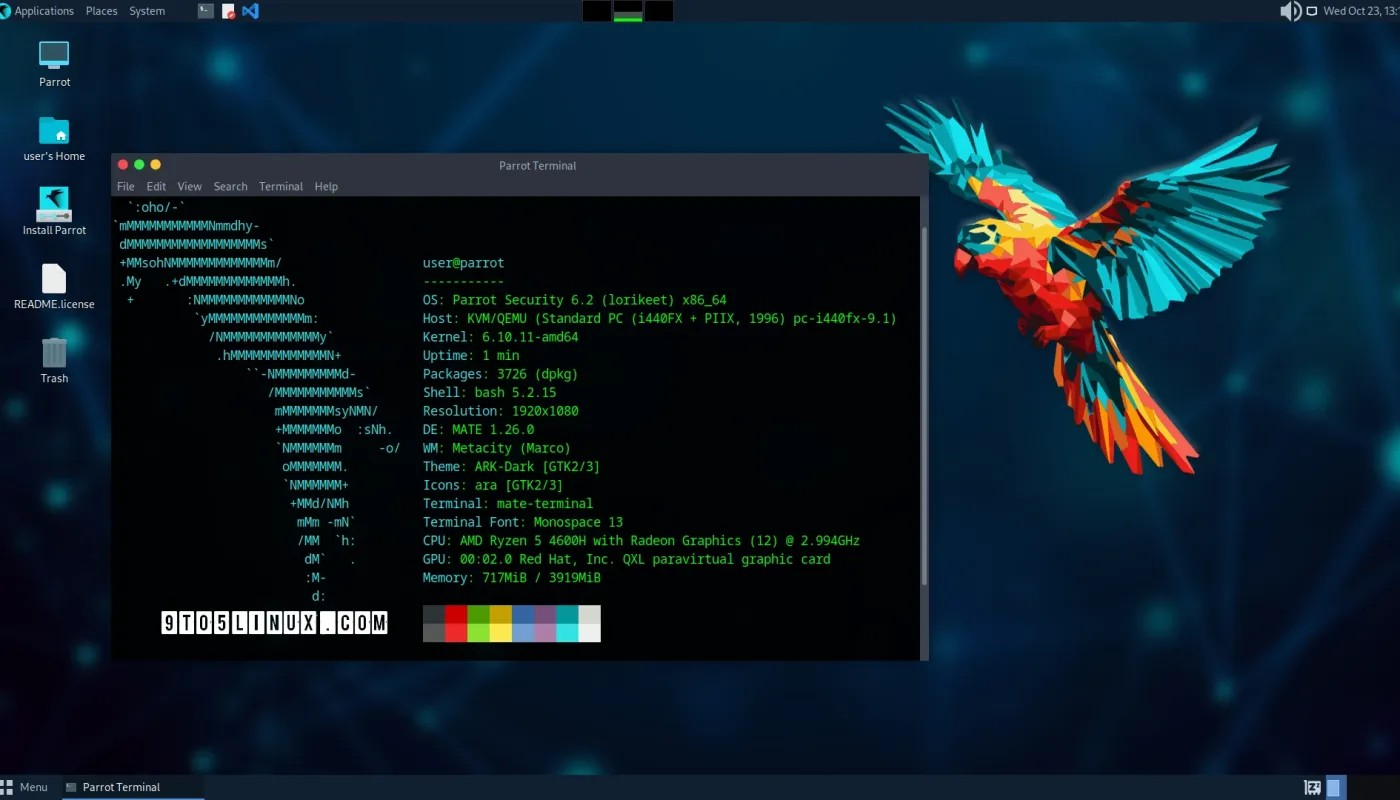Open user's Home folder on the desktop
The width and height of the screenshot is (1400, 800).
[53, 130]
